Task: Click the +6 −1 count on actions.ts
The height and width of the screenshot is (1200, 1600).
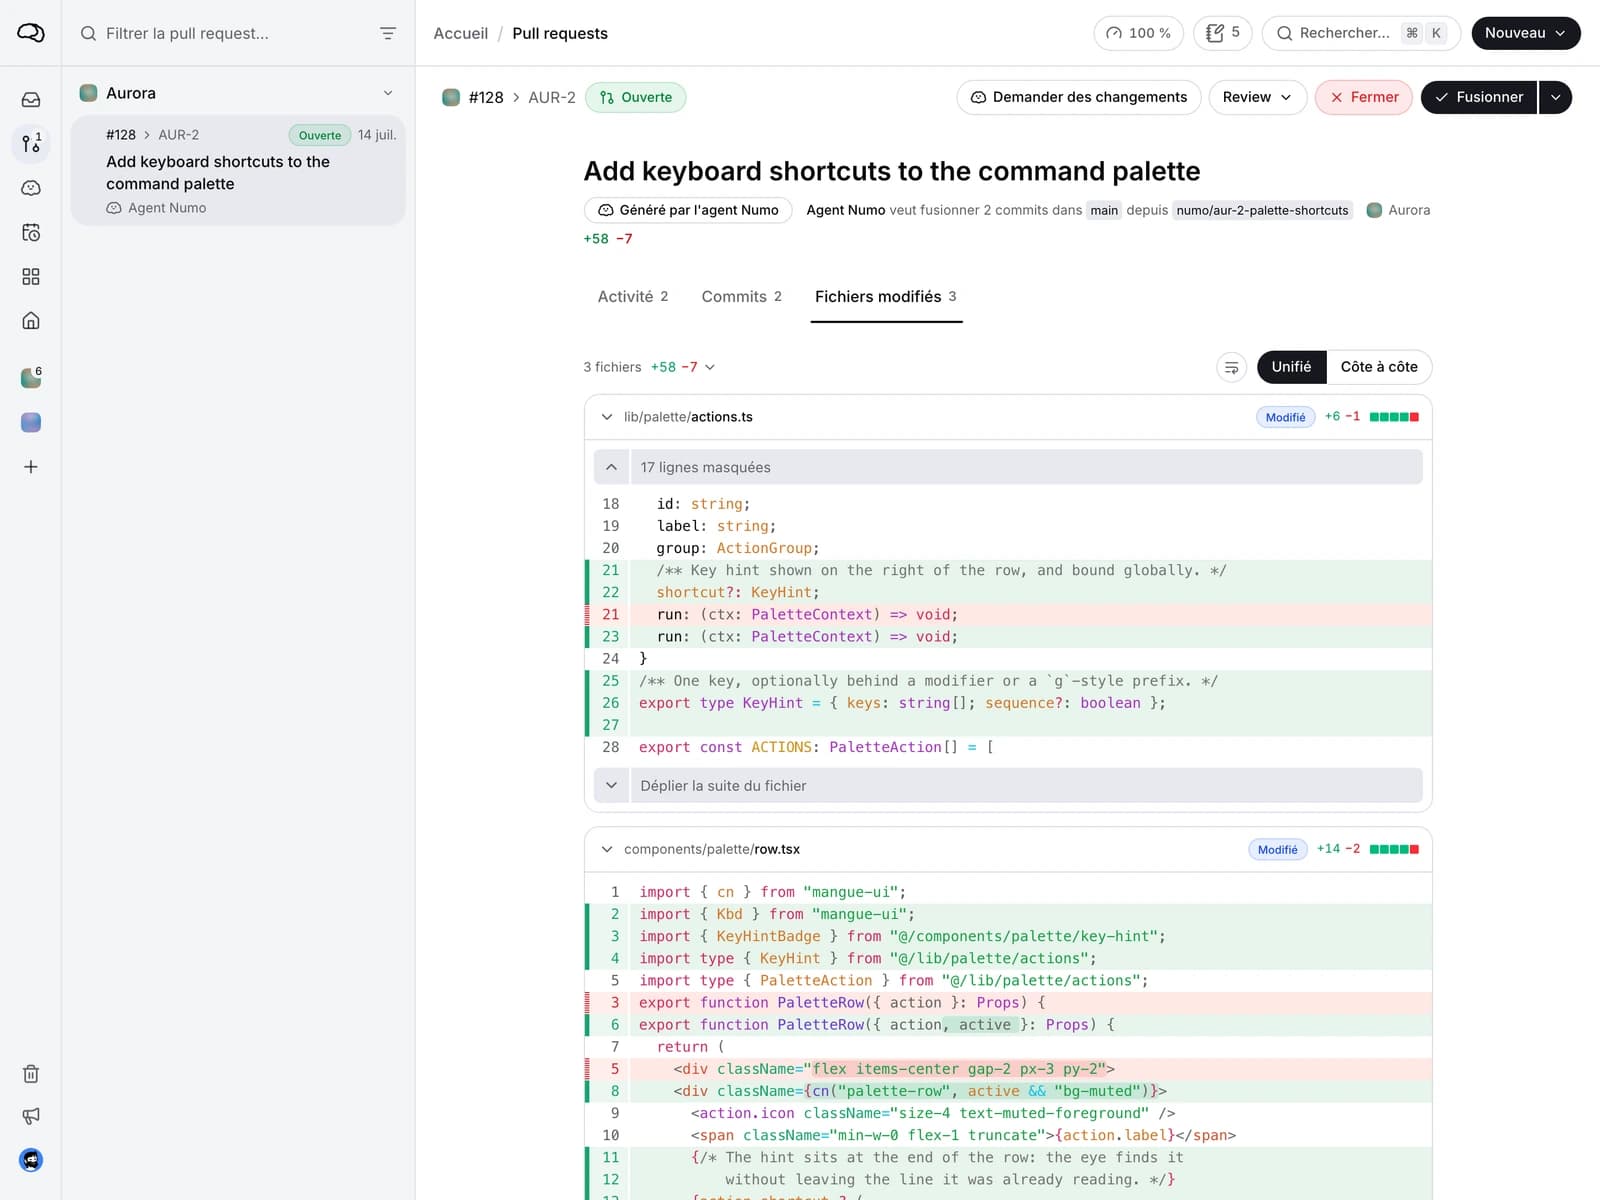Action: coord(1342,417)
